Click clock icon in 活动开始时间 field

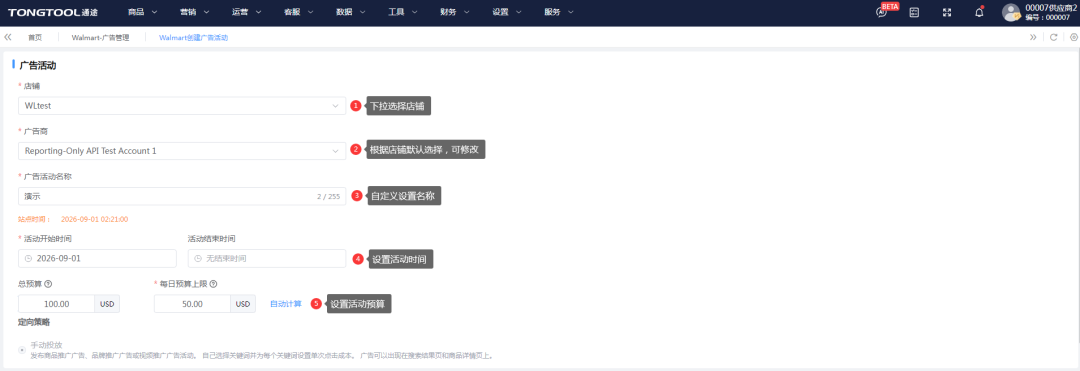(x=28, y=259)
